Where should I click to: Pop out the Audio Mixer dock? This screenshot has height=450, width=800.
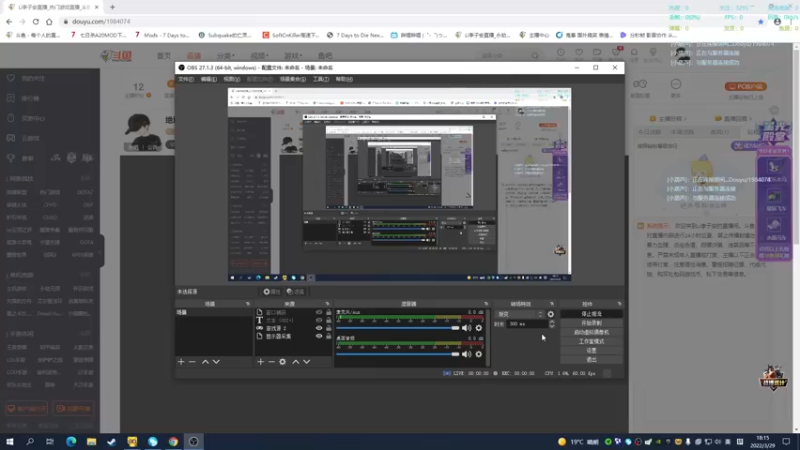tap(486, 304)
